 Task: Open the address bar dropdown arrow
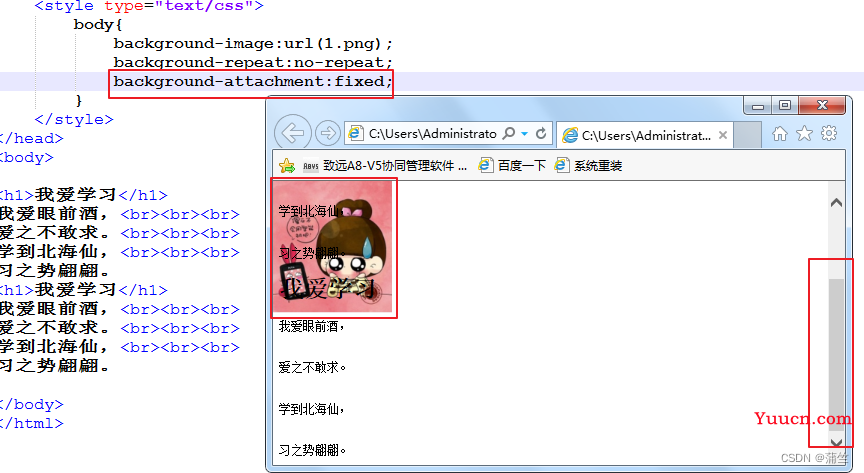[x=525, y=134]
